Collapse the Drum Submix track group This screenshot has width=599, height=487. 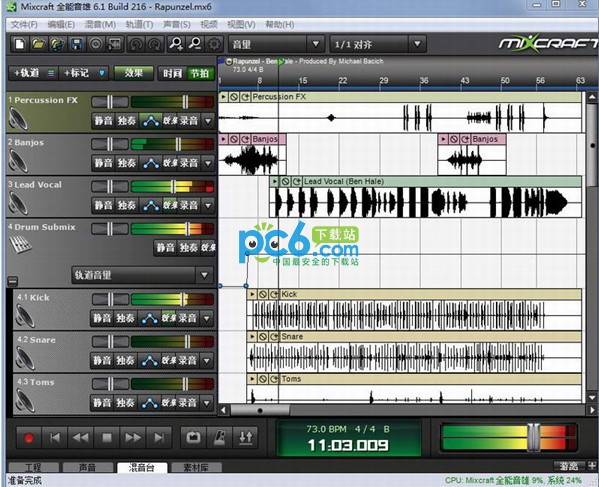(x=13, y=282)
